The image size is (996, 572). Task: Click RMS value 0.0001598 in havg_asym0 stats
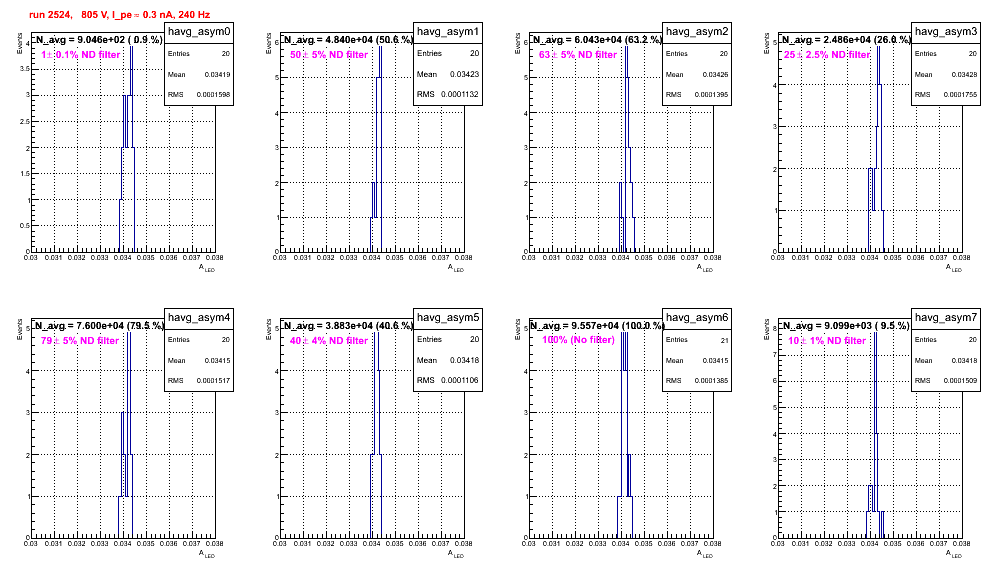(213, 95)
